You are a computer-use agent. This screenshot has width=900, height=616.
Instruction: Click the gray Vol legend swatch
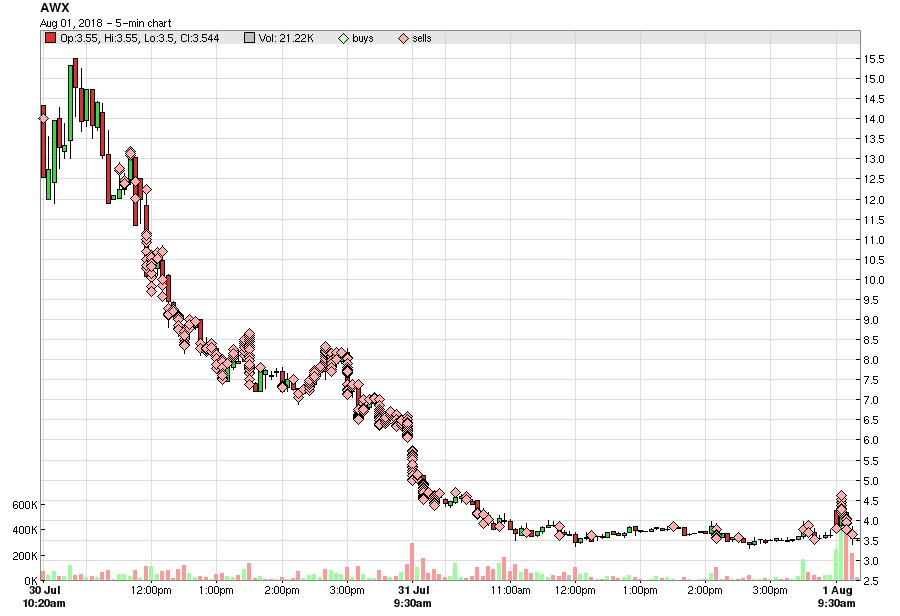tap(249, 38)
